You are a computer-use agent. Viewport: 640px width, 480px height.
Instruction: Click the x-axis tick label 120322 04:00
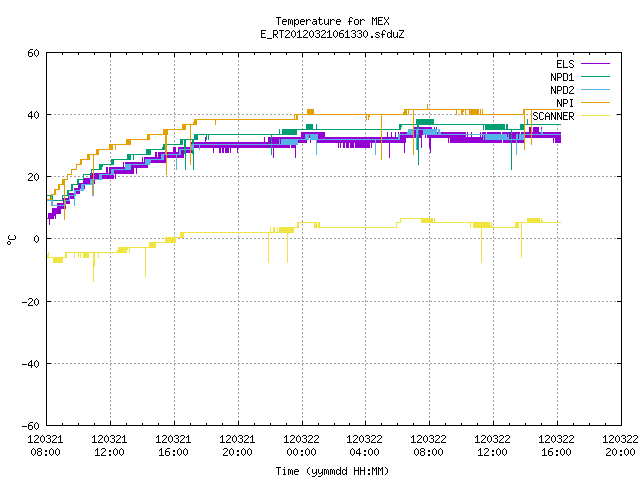point(364,446)
